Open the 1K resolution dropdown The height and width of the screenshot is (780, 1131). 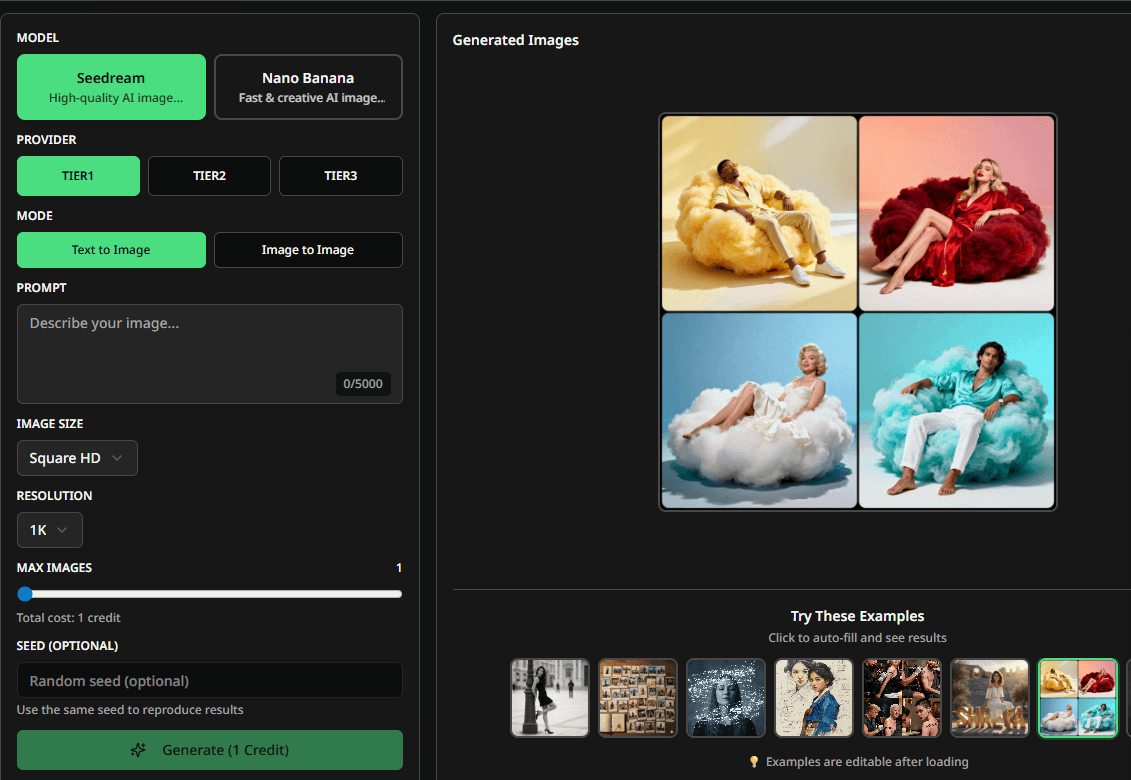tap(49, 530)
